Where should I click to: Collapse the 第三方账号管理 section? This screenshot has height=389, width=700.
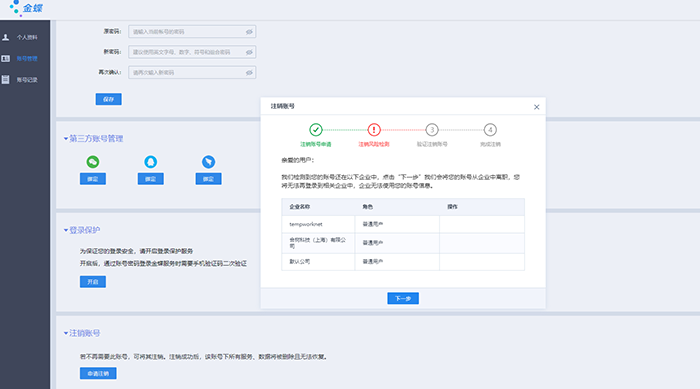coord(93,138)
